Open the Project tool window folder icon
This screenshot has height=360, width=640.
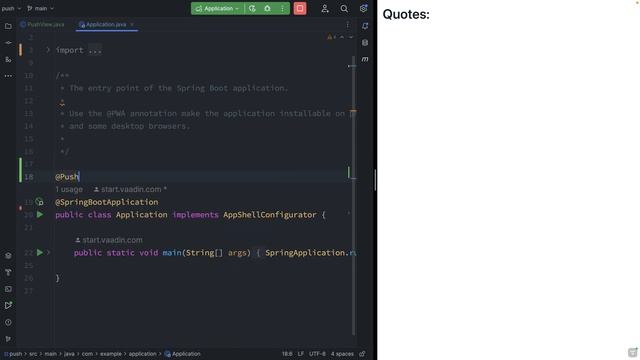8,26
